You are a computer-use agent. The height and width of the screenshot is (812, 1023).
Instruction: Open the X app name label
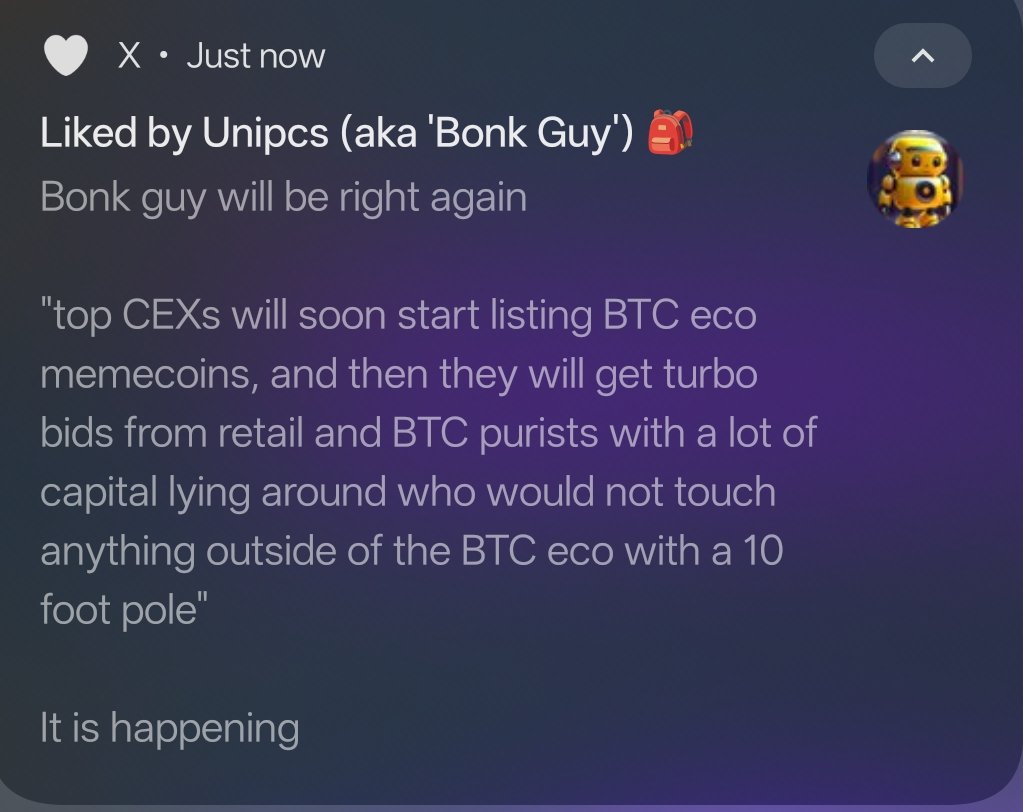[129, 55]
